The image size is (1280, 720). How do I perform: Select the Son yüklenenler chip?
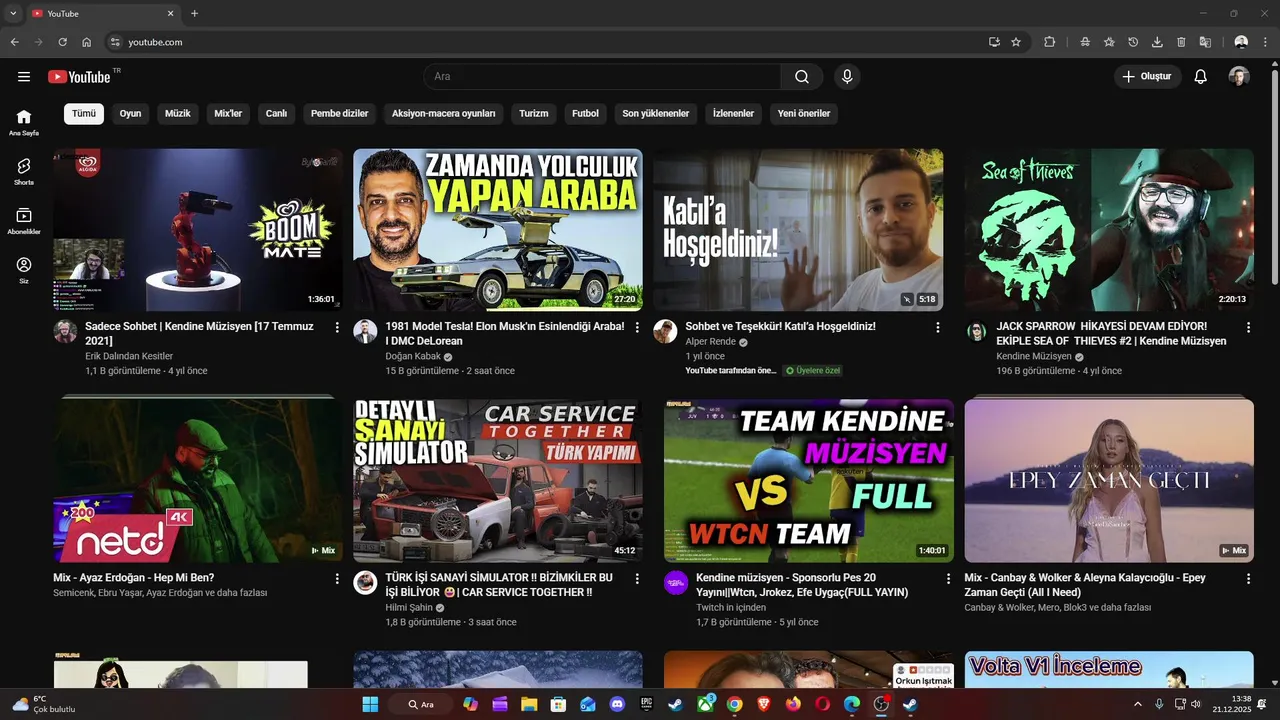[656, 113]
